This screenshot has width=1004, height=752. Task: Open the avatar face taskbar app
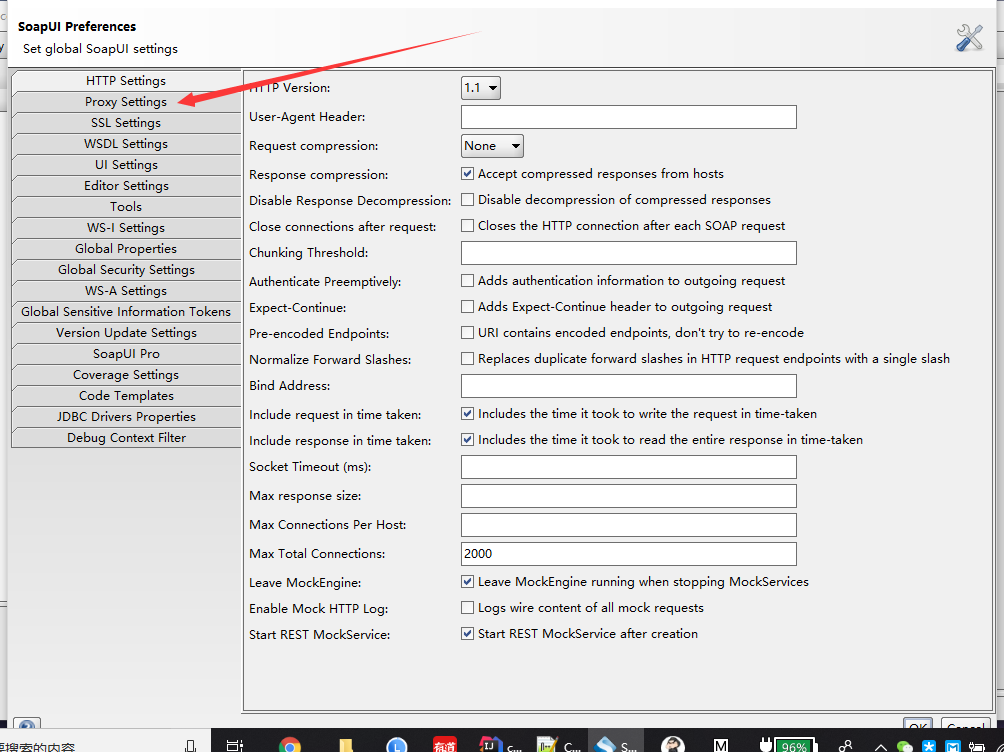coord(673,744)
